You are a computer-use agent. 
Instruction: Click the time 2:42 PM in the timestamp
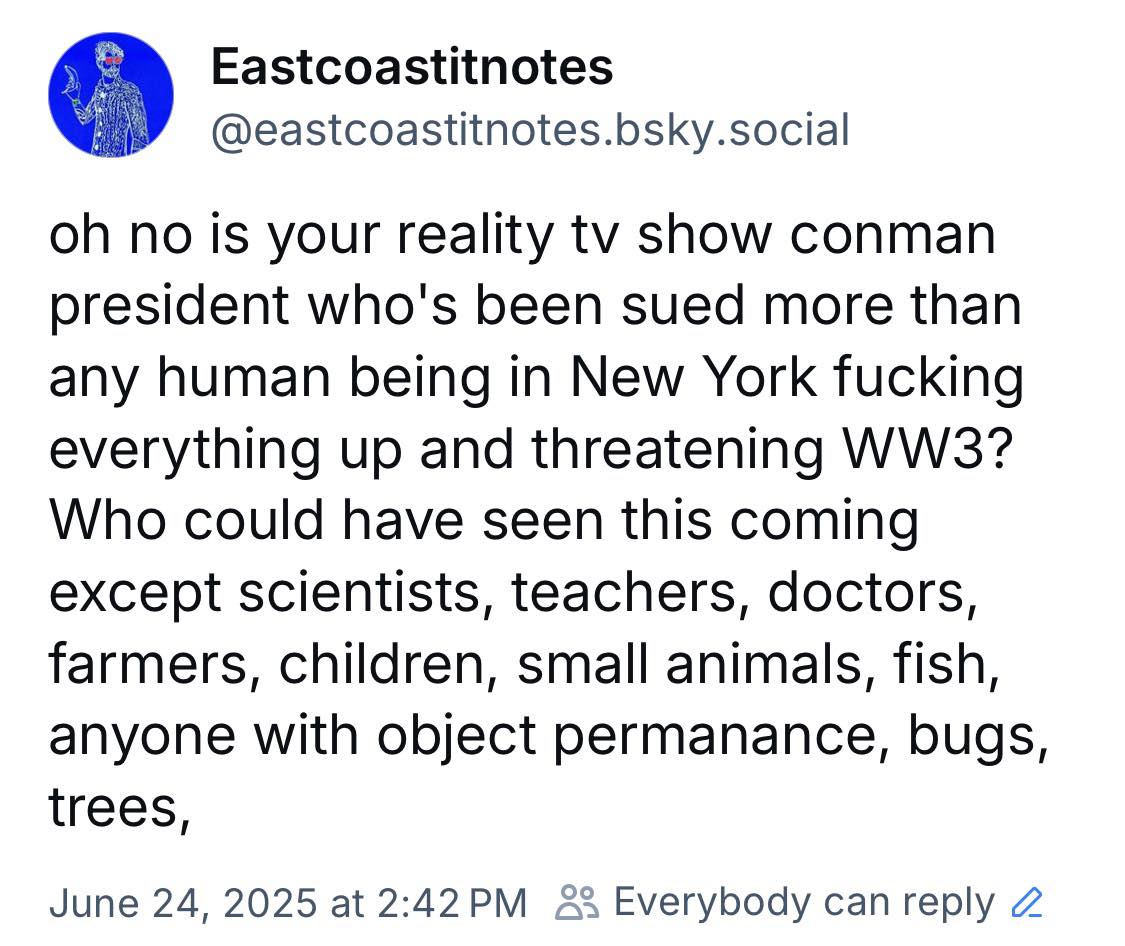pyautogui.click(x=451, y=902)
